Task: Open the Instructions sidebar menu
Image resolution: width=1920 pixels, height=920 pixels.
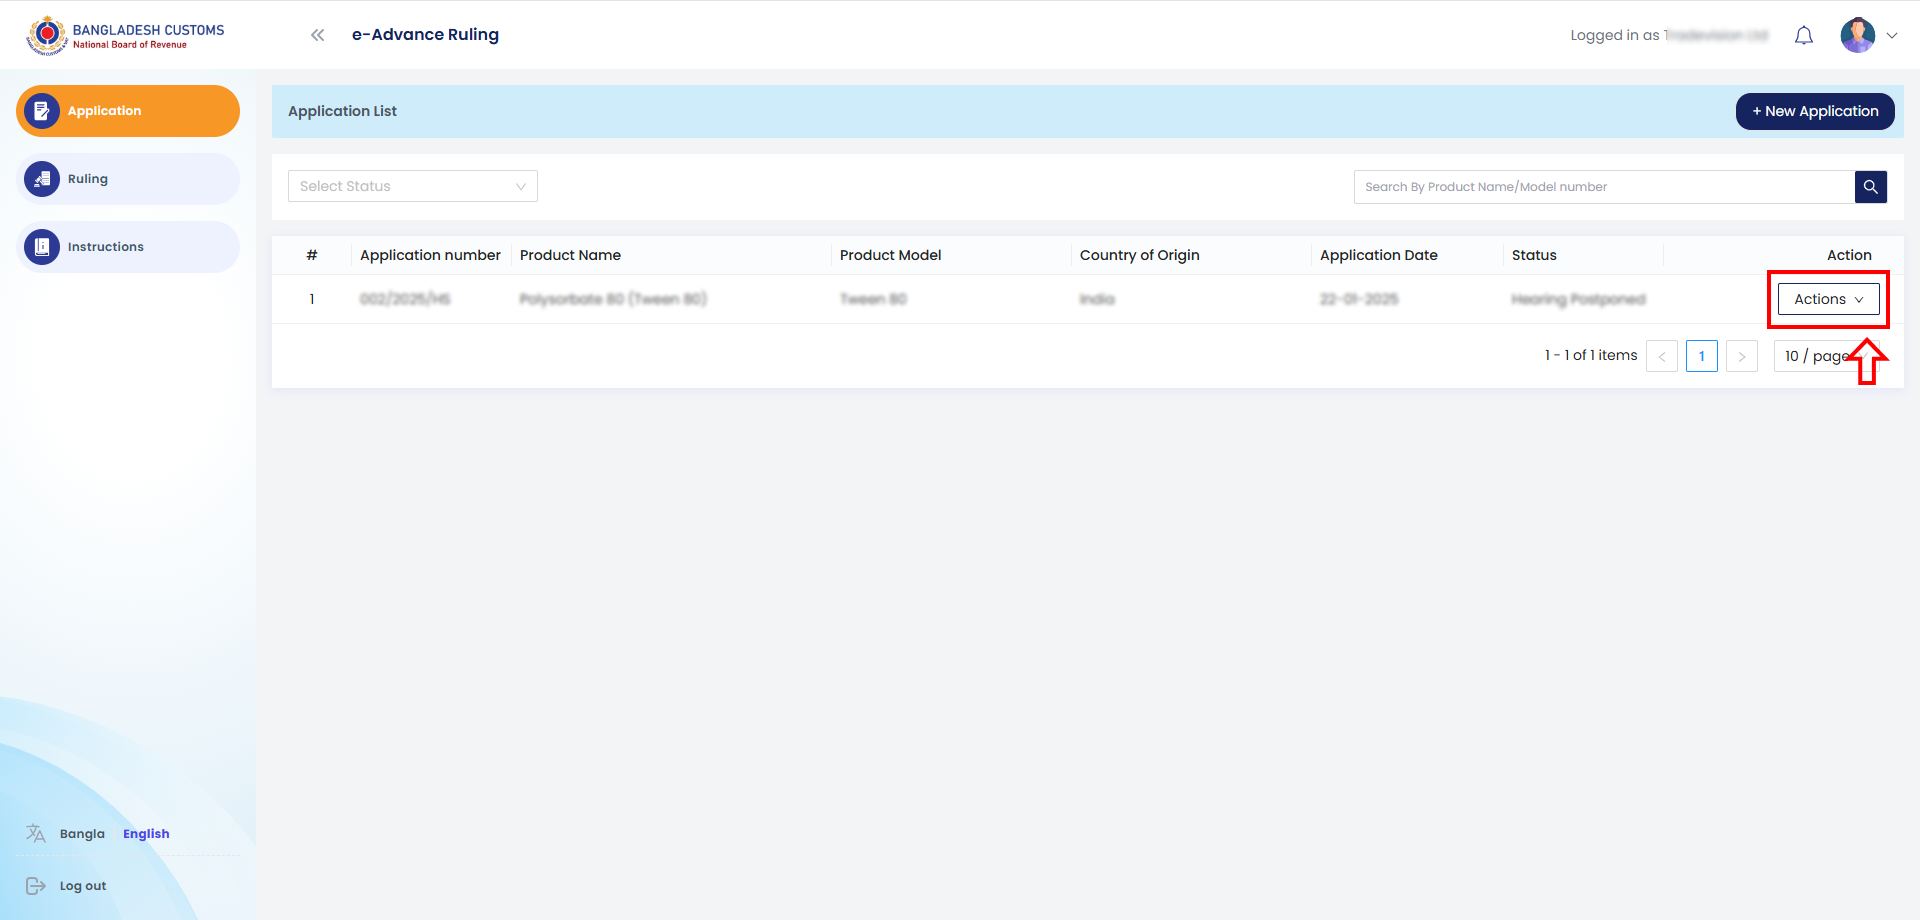Action: [x=128, y=247]
